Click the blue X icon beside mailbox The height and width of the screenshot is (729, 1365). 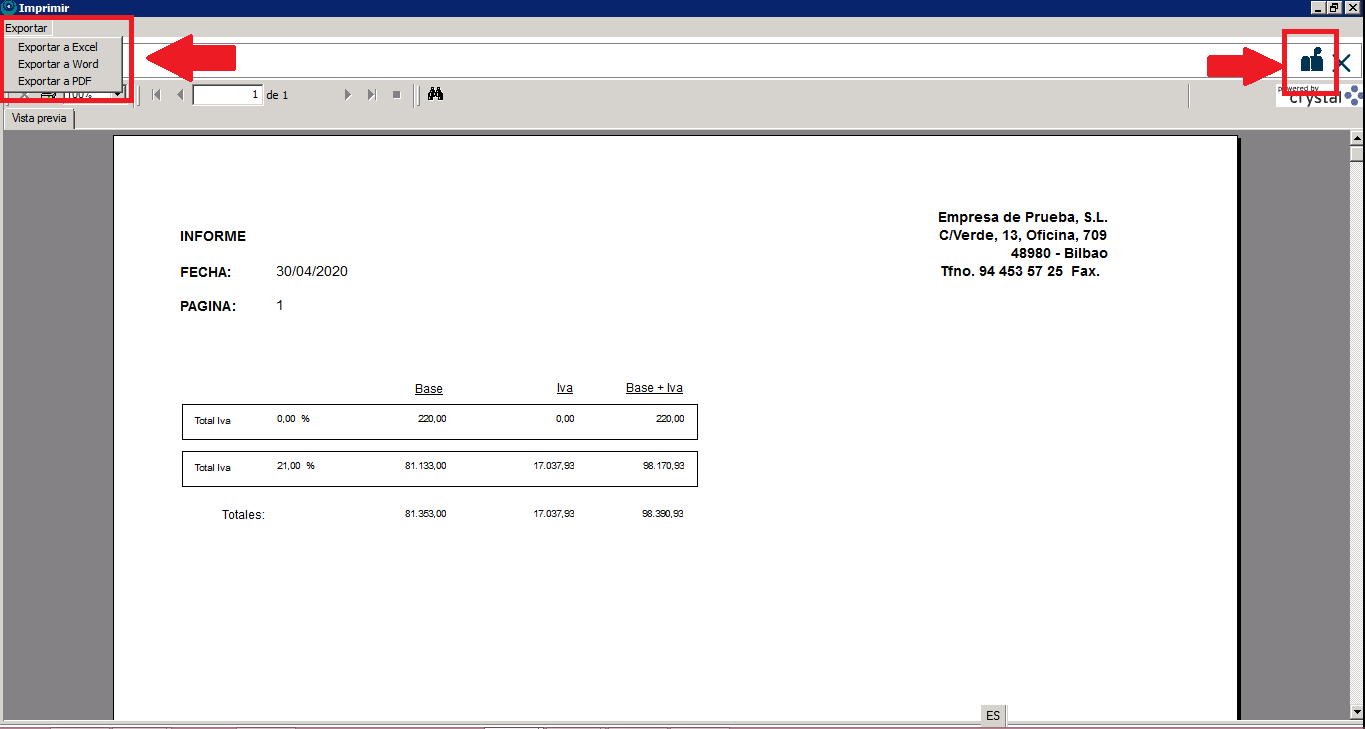[x=1343, y=64]
